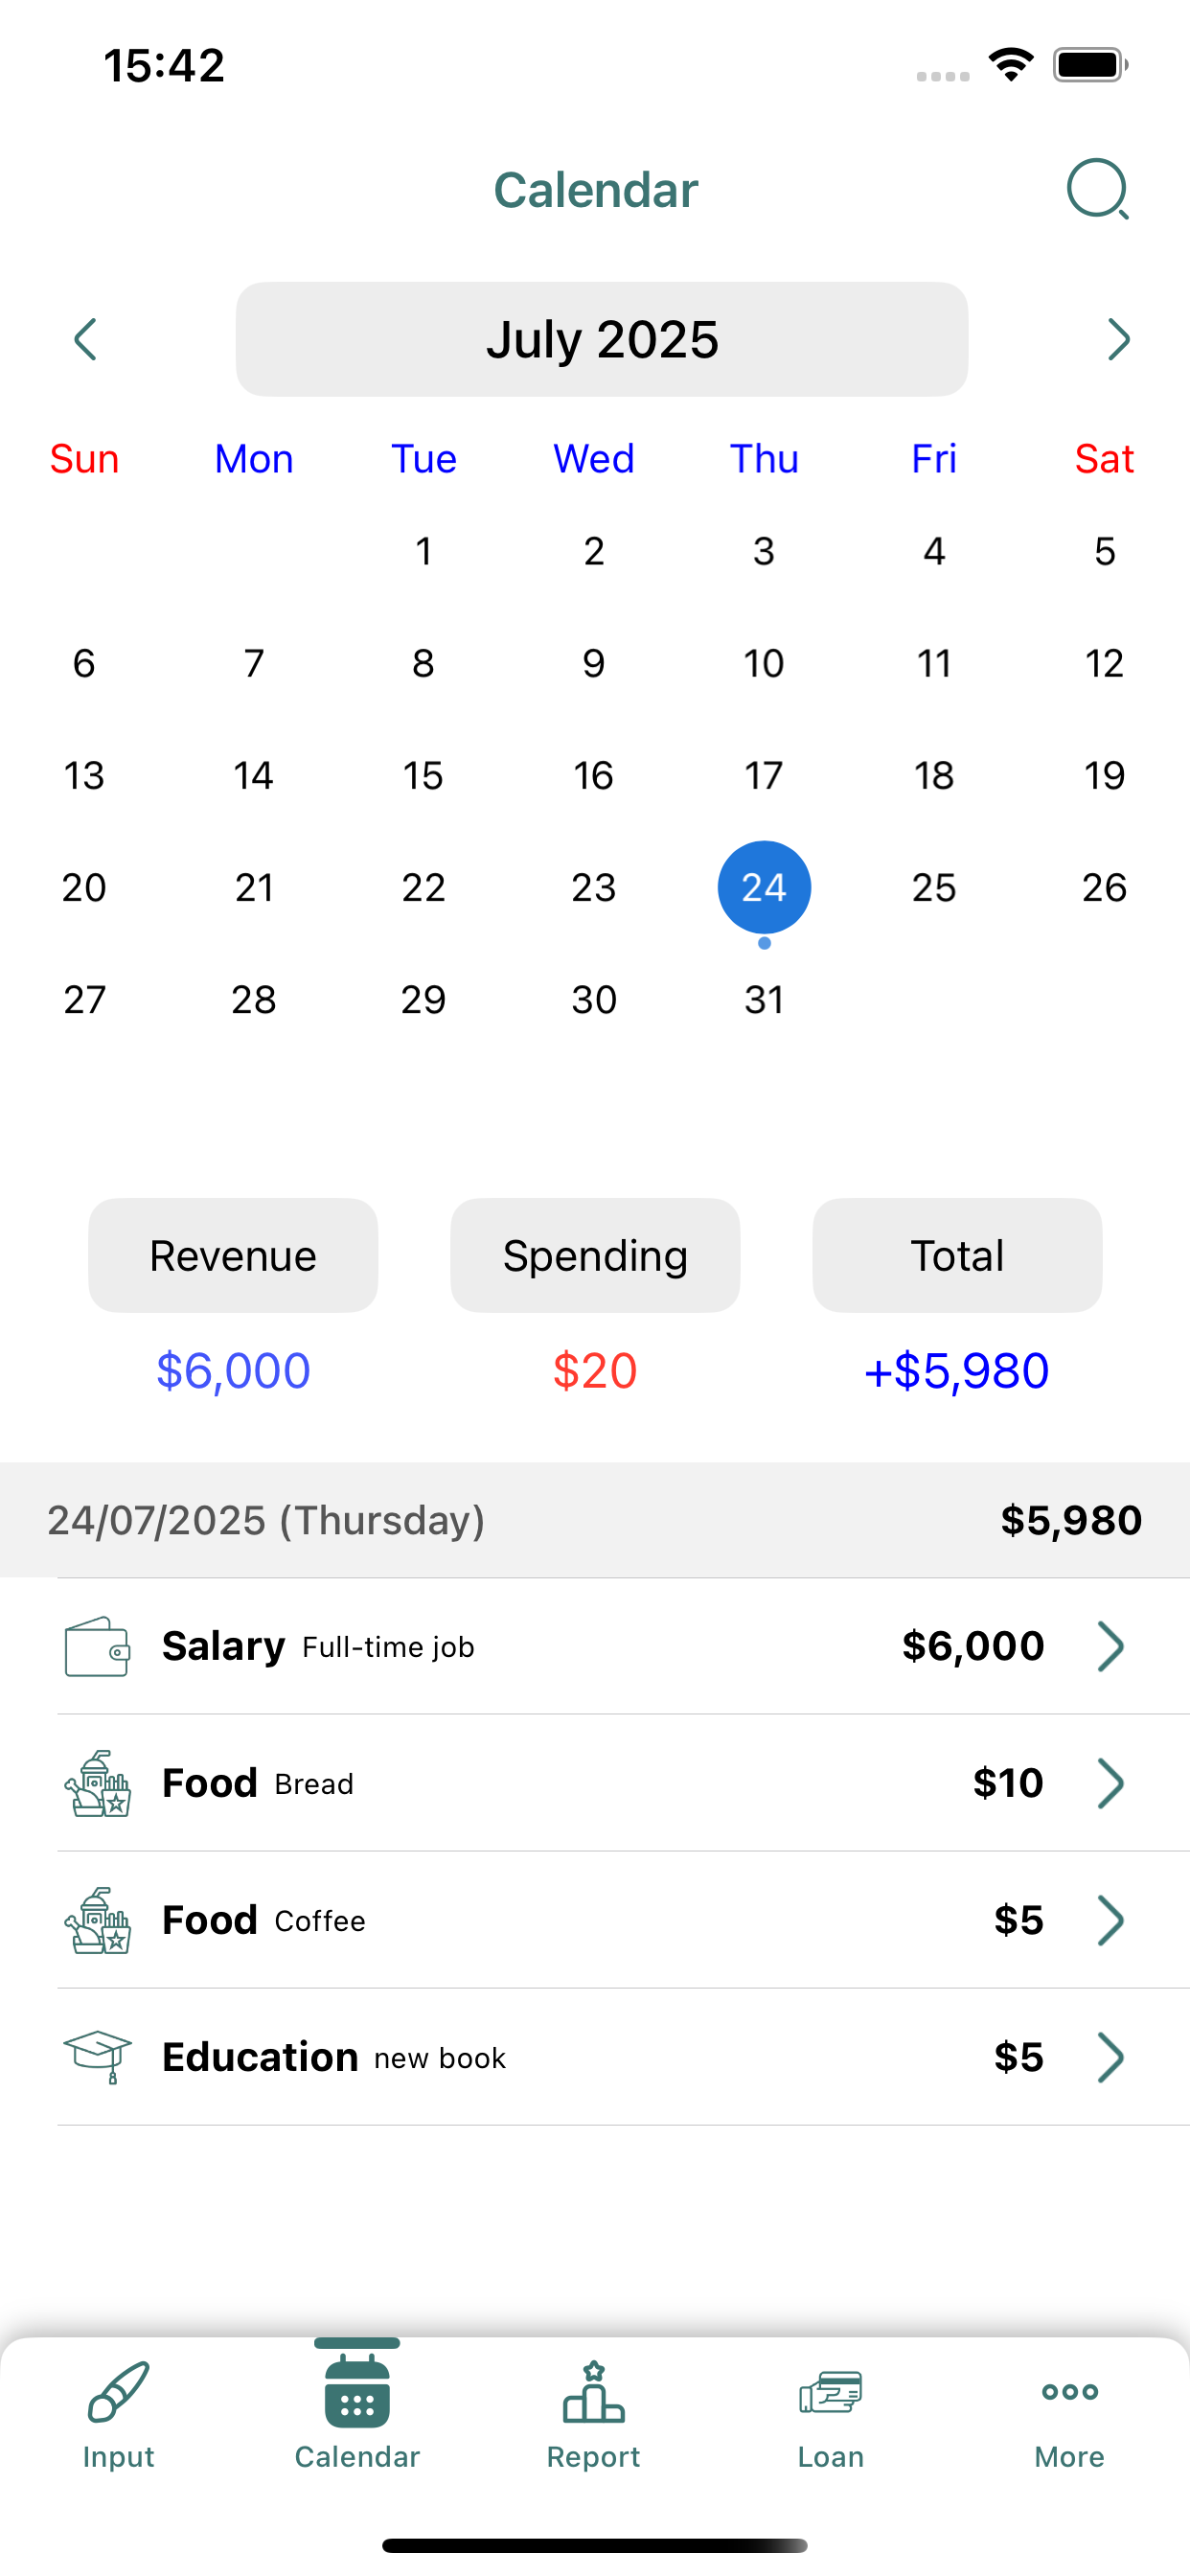Image resolution: width=1190 pixels, height=2576 pixels.
Task: Tap the Input brush icon
Action: pyautogui.click(x=118, y=2392)
